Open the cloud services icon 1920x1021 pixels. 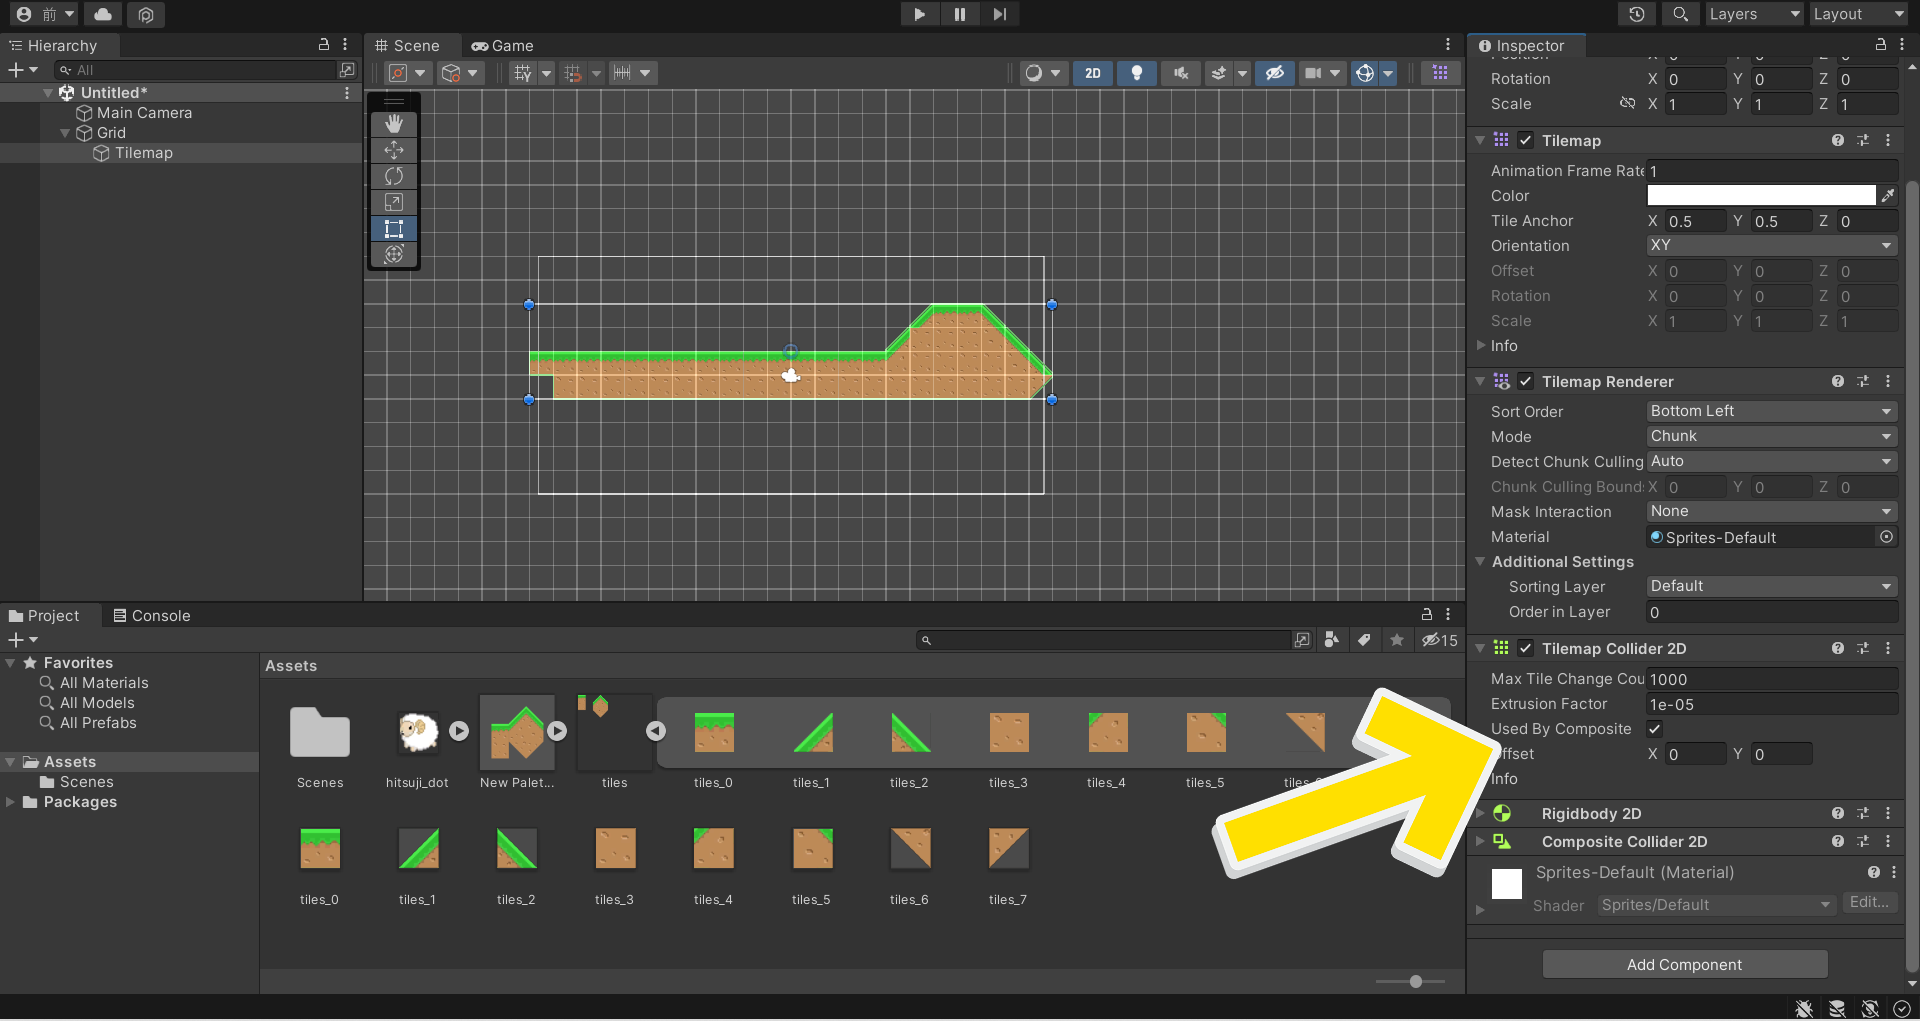pyautogui.click(x=103, y=14)
